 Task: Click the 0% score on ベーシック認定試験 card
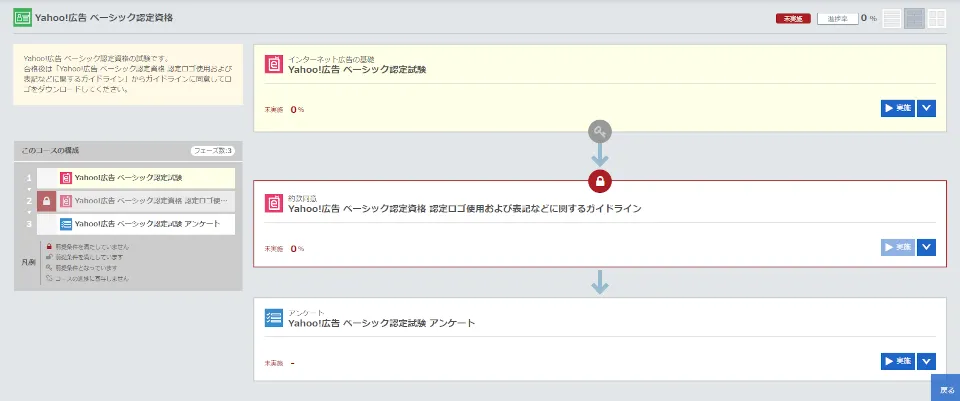[x=297, y=110]
